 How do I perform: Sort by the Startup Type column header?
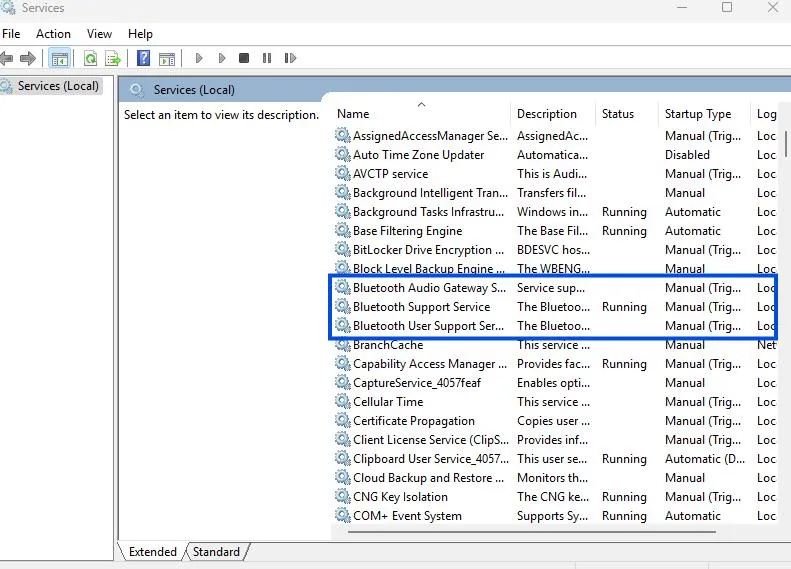pyautogui.click(x=697, y=114)
